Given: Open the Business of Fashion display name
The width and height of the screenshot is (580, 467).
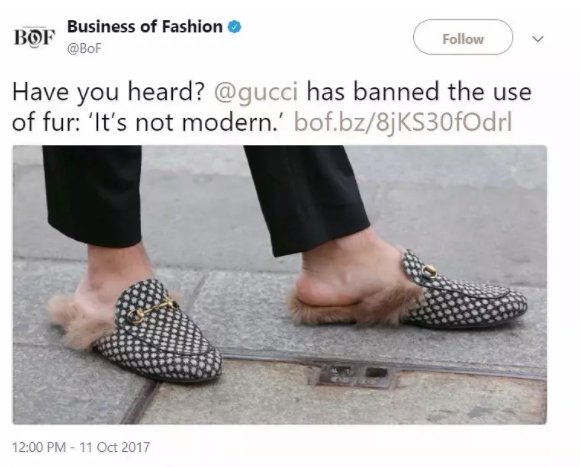Looking at the screenshot, I should pos(145,27).
